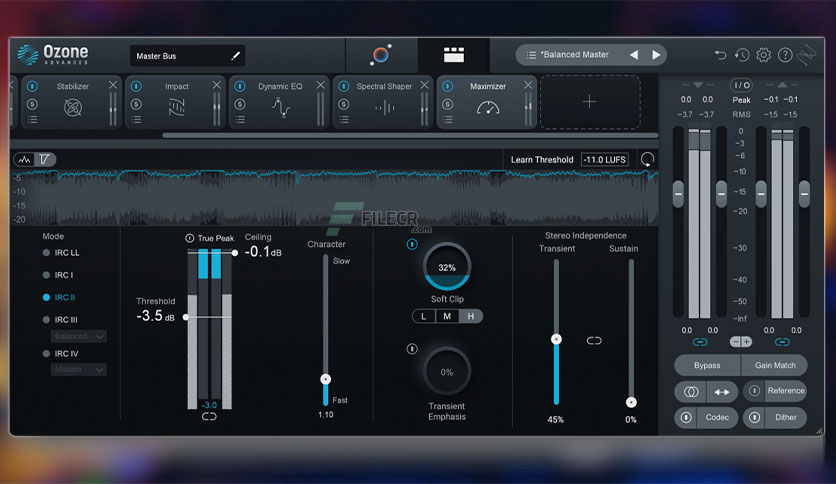836x484 pixels.
Task: Click the Ceiling slider handle
Action: tap(235, 253)
